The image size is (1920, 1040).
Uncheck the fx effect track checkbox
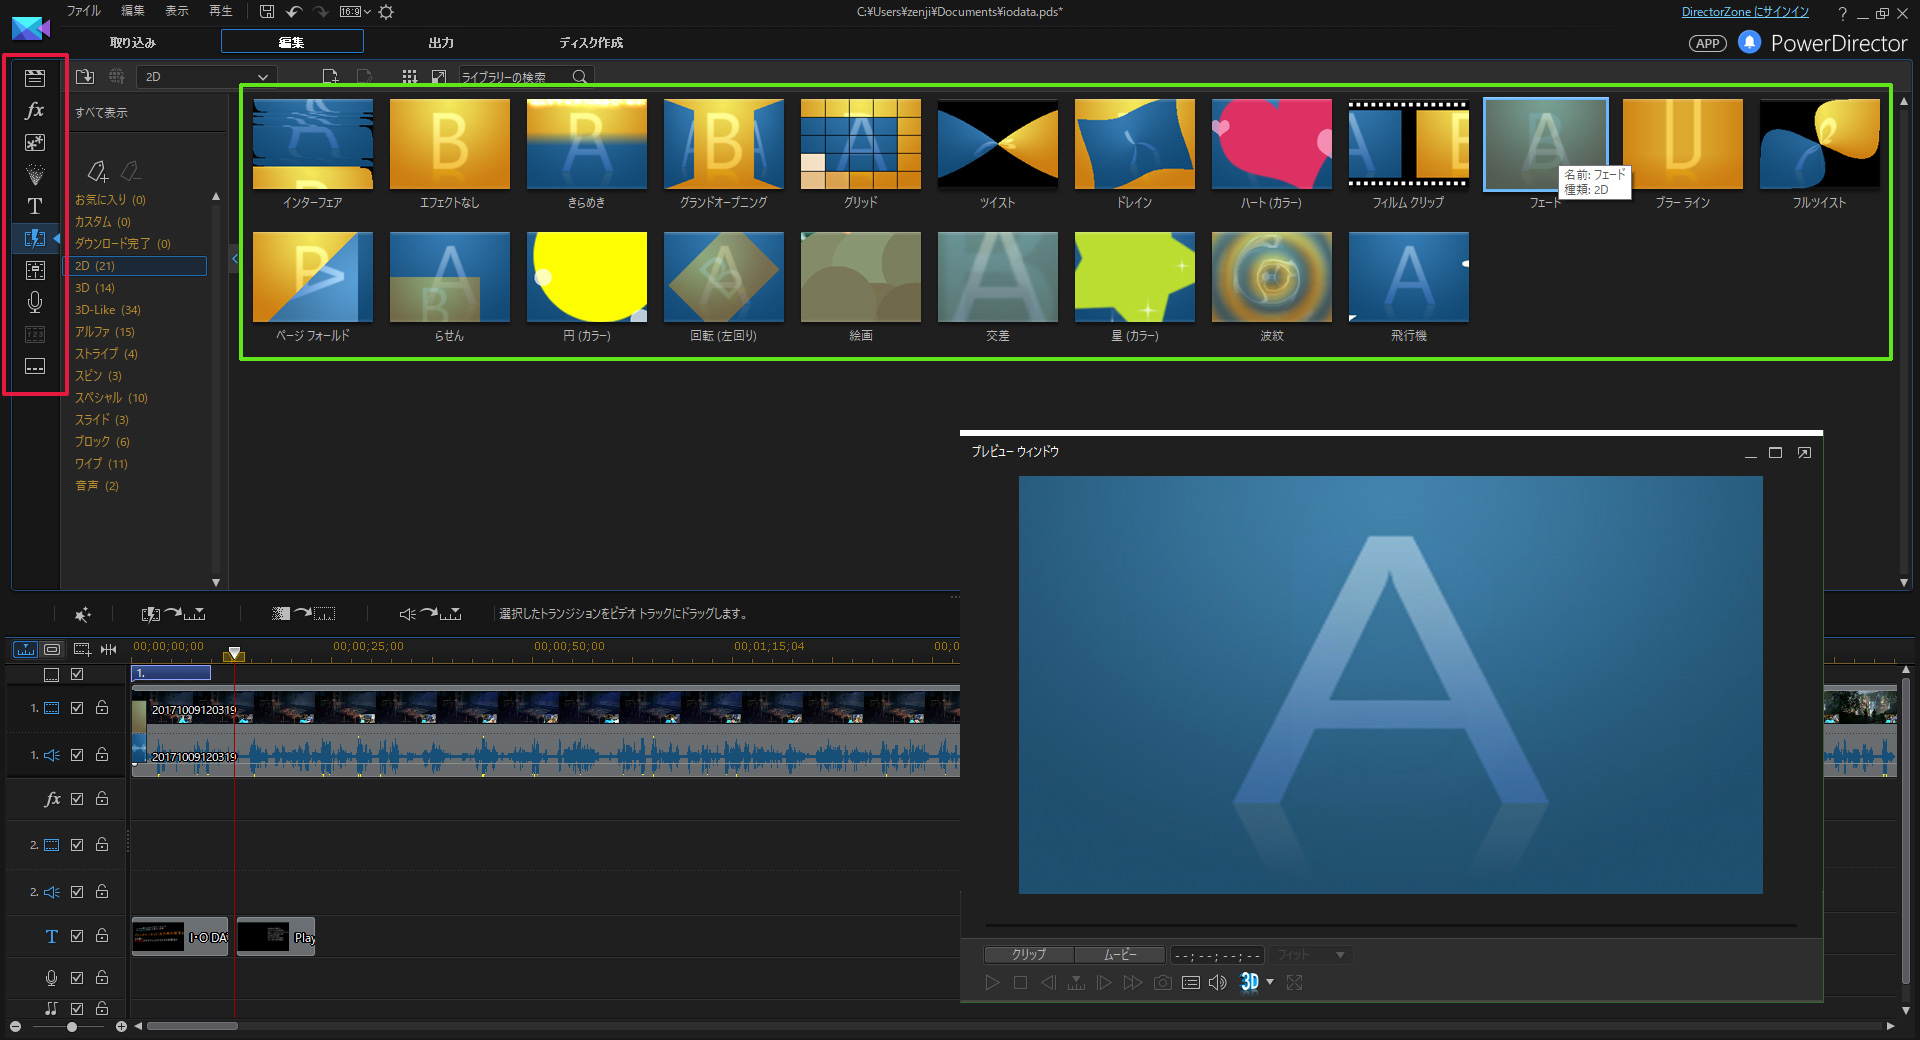(x=77, y=799)
